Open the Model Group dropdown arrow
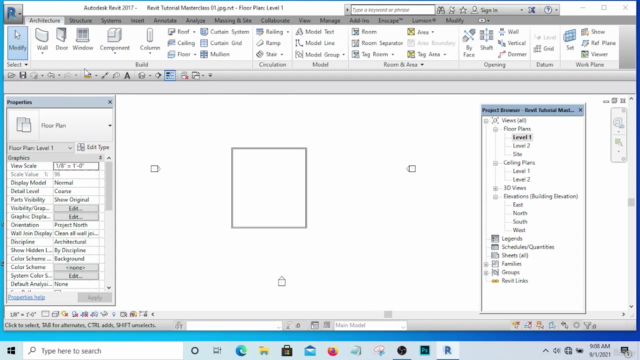Screen dimensions: 640x360 (x=344, y=55)
